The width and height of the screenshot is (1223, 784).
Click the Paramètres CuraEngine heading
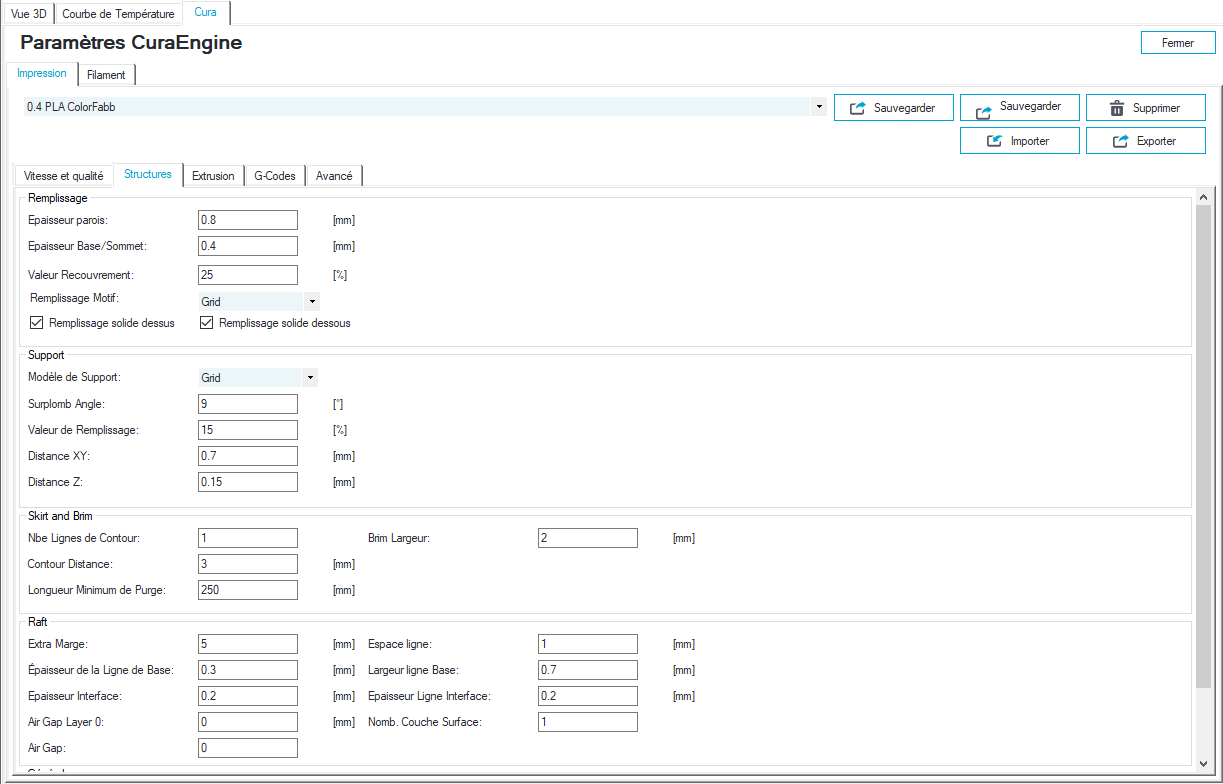[x=131, y=43]
